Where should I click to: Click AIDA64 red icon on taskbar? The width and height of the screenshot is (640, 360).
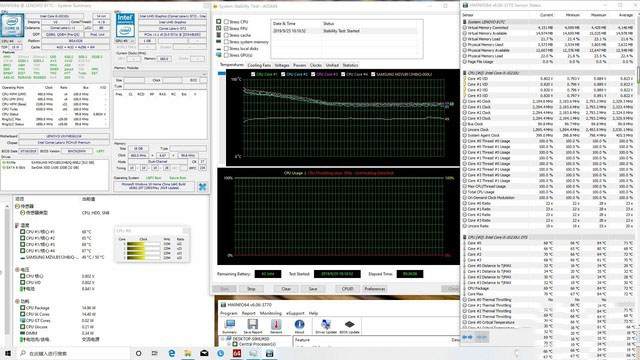coord(237,353)
